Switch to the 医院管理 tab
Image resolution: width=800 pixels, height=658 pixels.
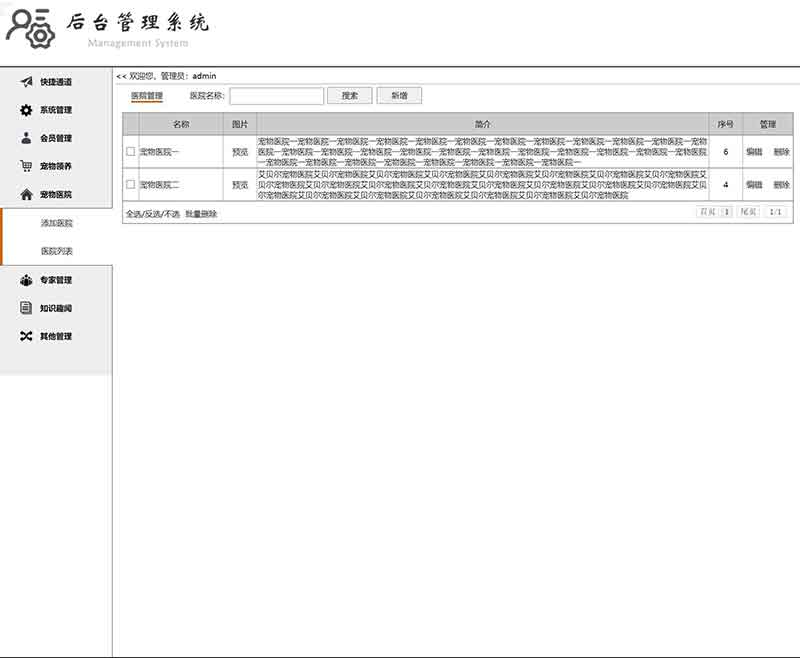[147, 96]
